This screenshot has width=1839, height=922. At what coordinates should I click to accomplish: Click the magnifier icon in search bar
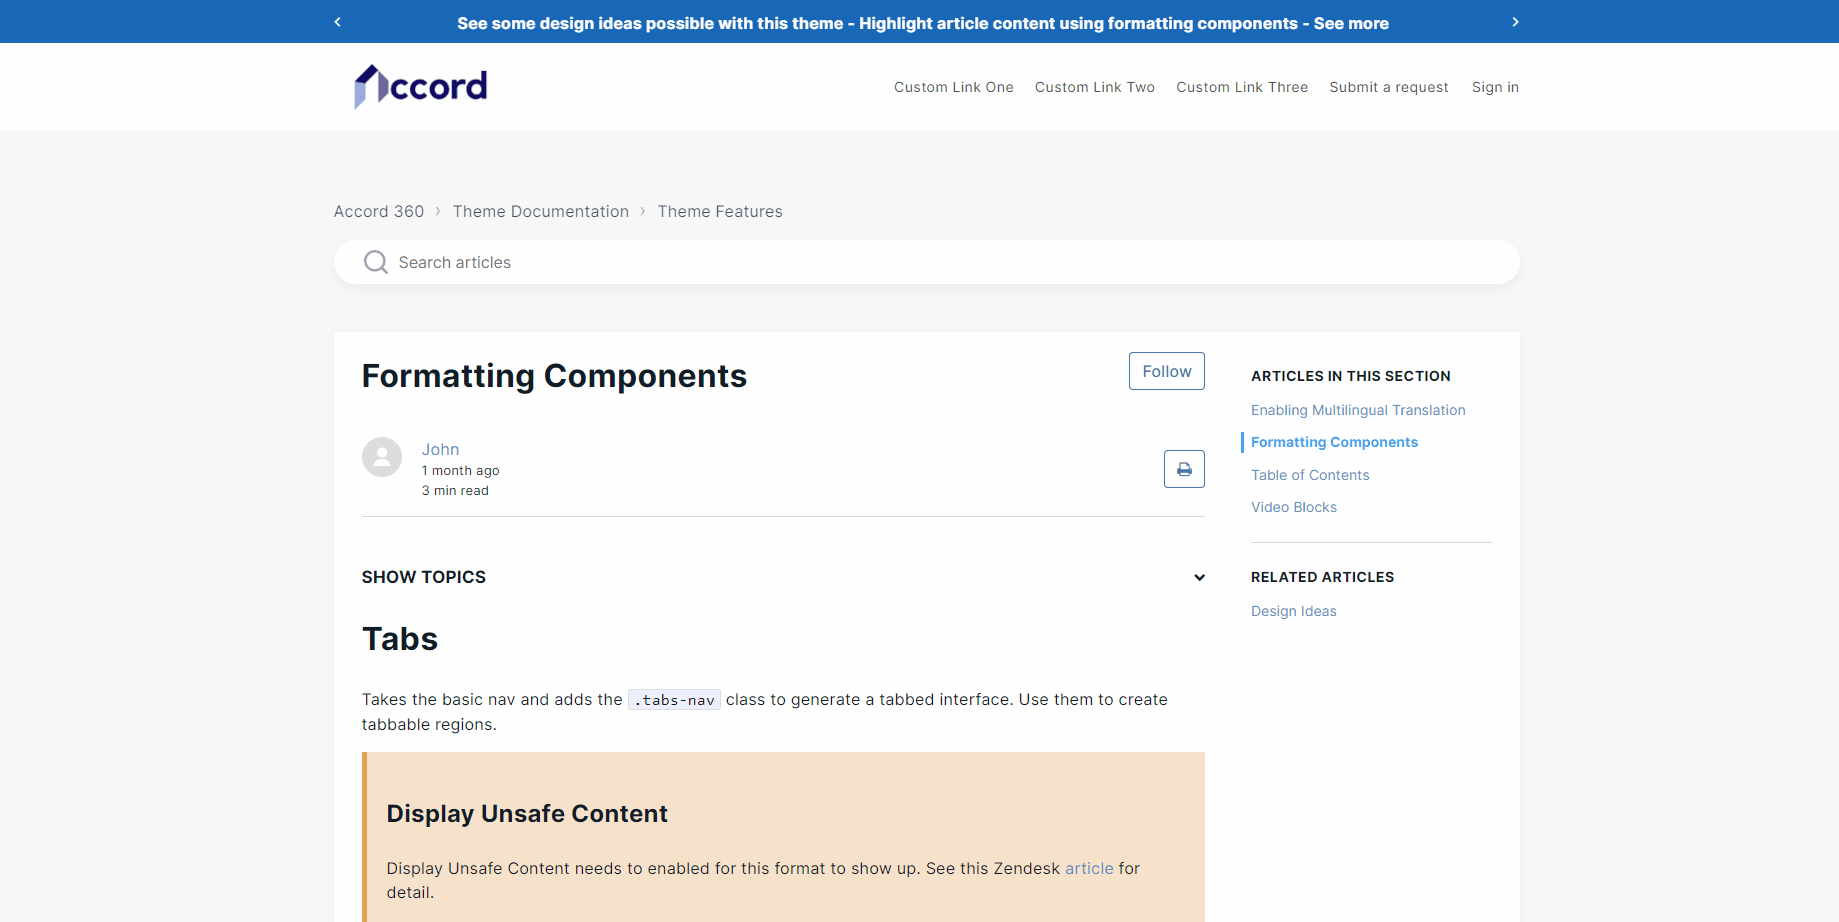click(x=376, y=262)
